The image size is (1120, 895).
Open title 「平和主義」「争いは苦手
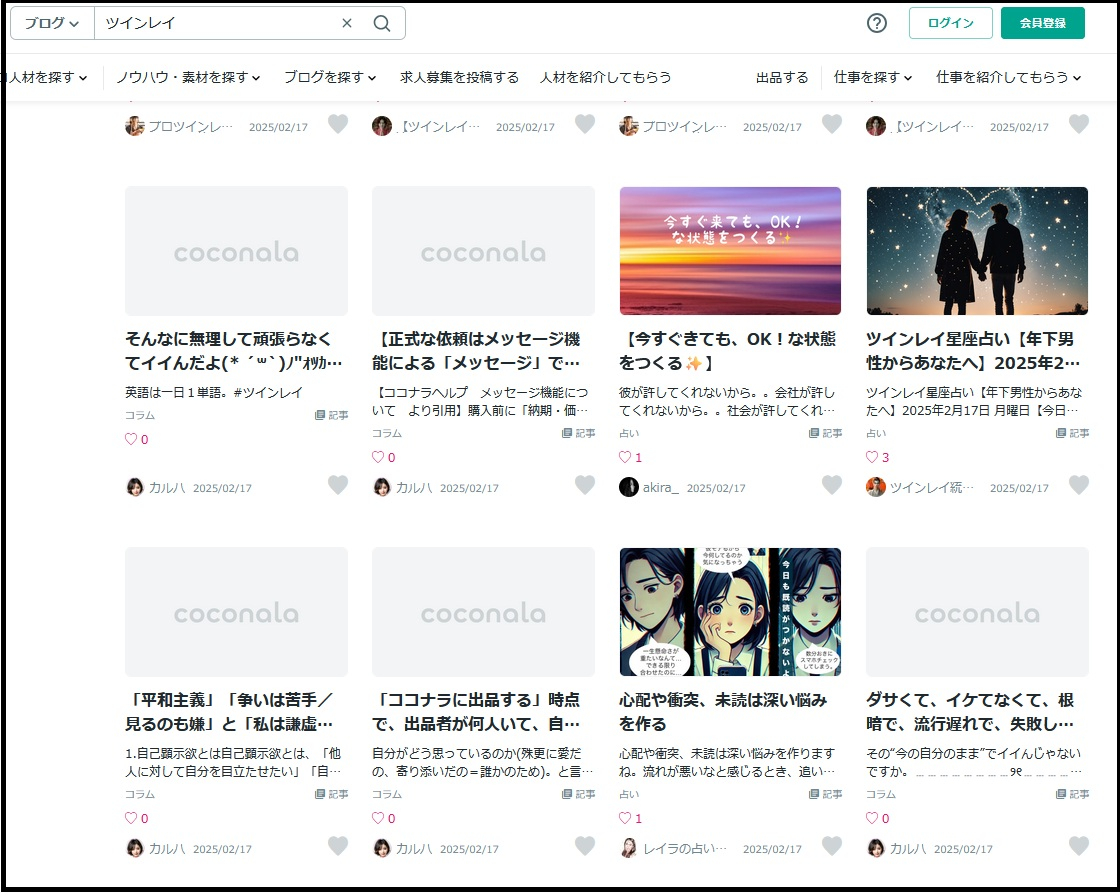[229, 712]
